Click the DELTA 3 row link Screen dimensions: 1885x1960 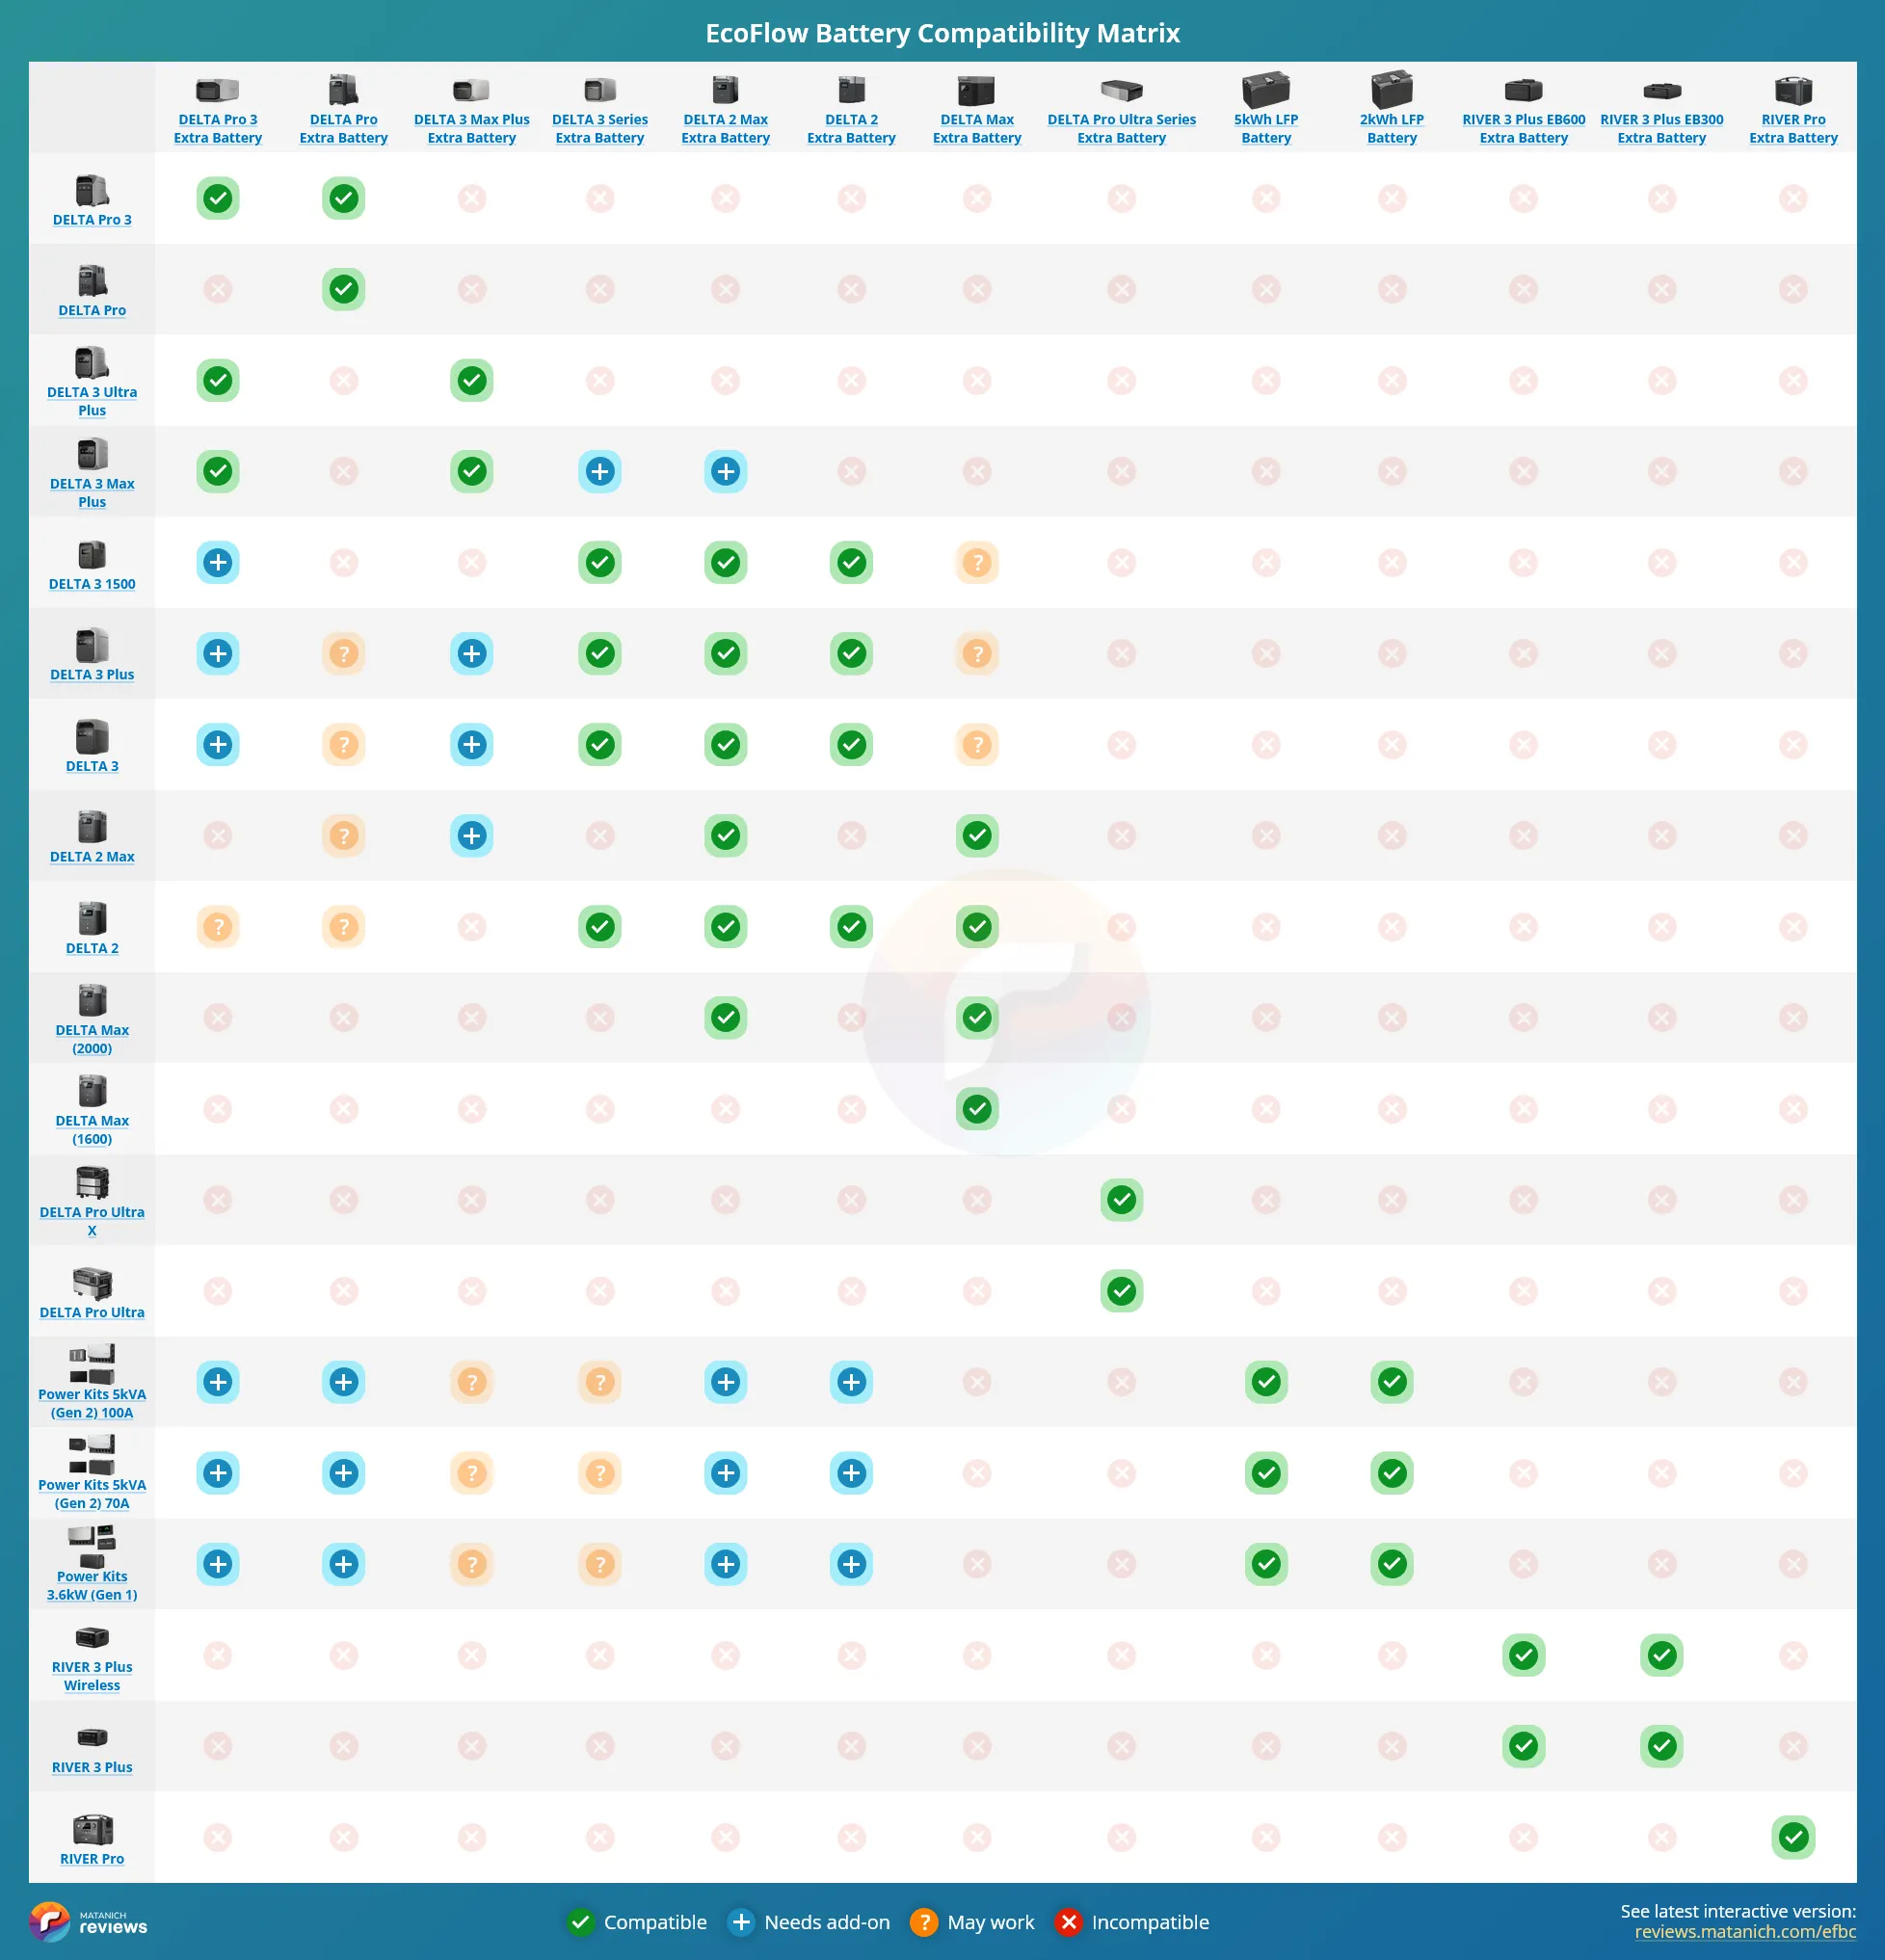click(92, 766)
